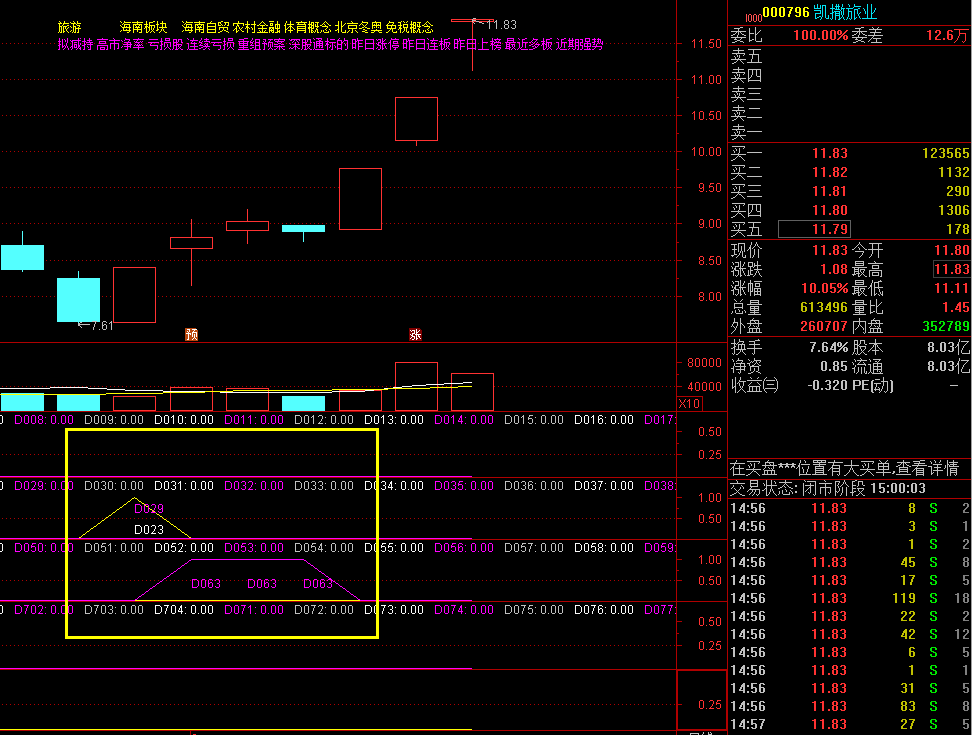Click the pink 高市净率 label

[120, 45]
